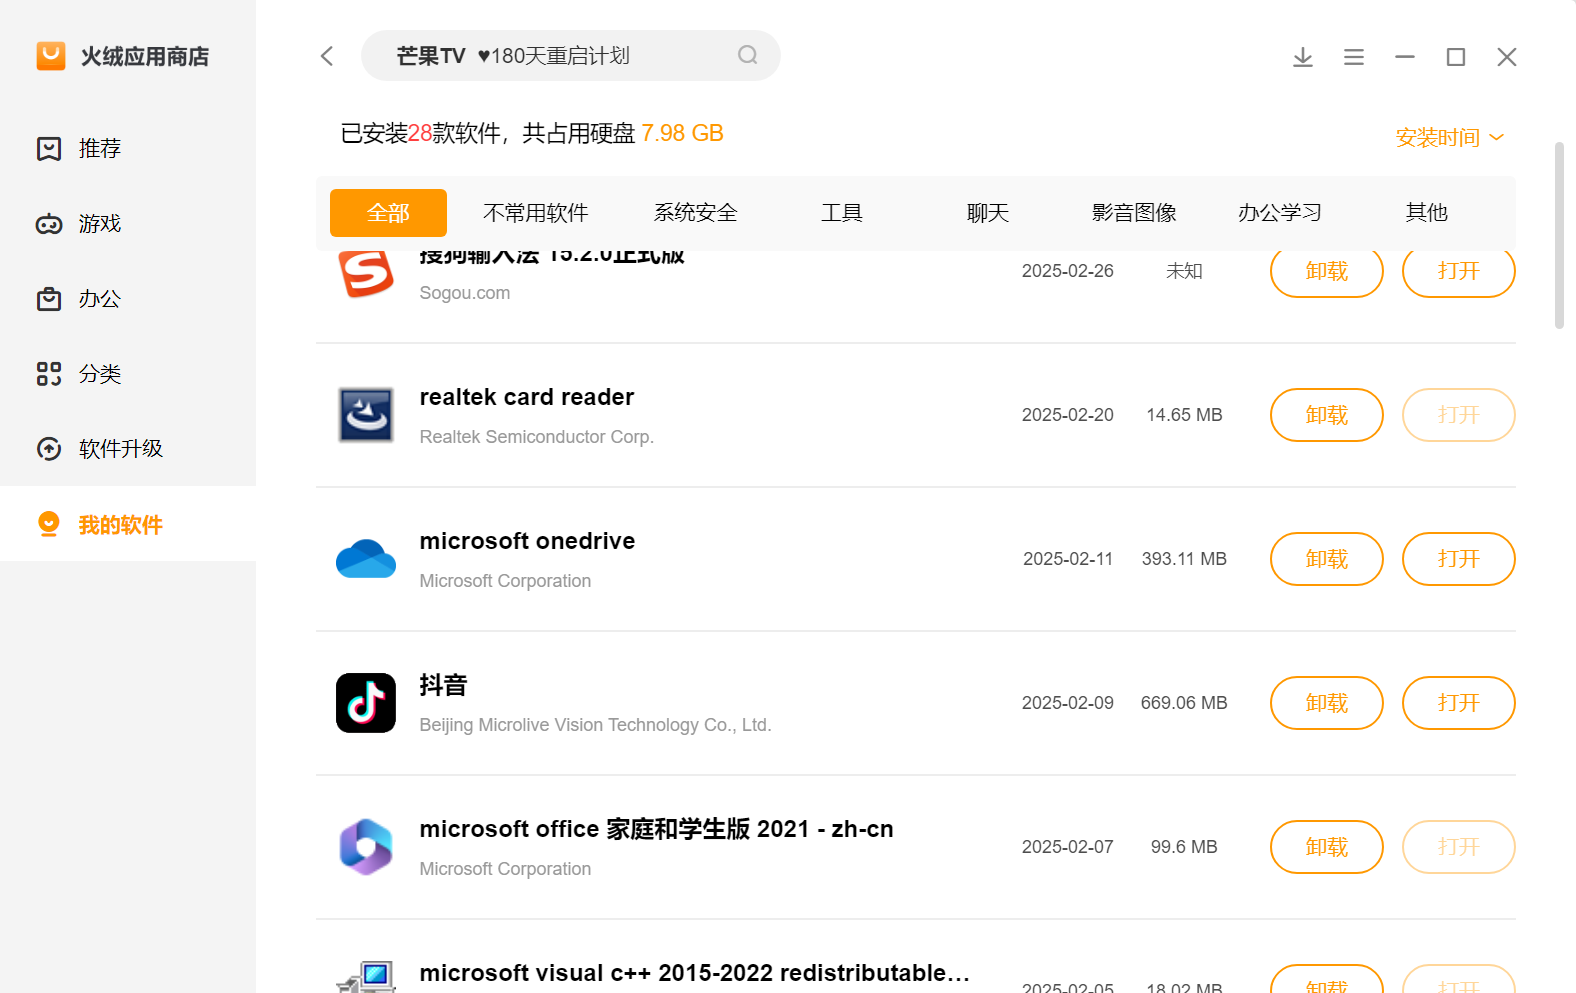Click the 抖音 title text
Image resolution: width=1576 pixels, height=993 pixels.
443,685
